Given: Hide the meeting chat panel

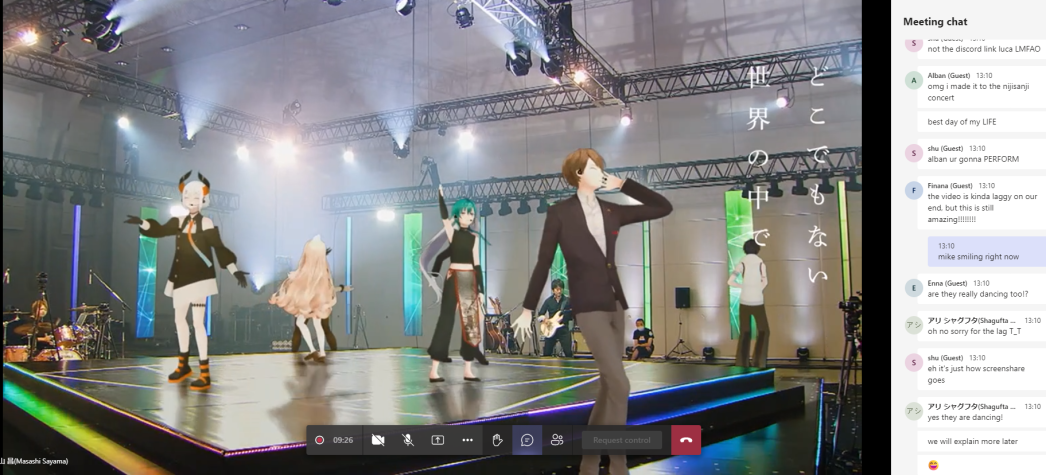Looking at the screenshot, I should tap(527, 440).
